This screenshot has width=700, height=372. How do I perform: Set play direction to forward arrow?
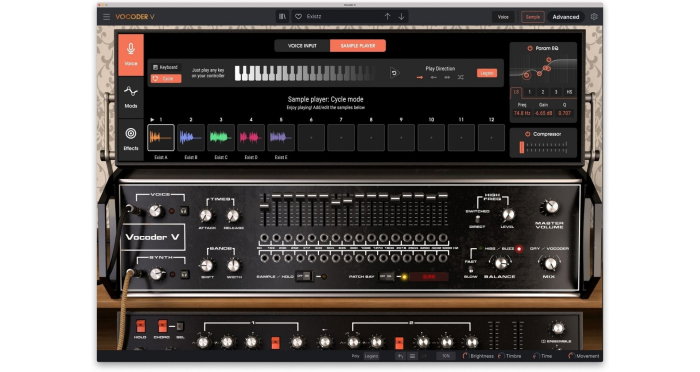[x=420, y=78]
